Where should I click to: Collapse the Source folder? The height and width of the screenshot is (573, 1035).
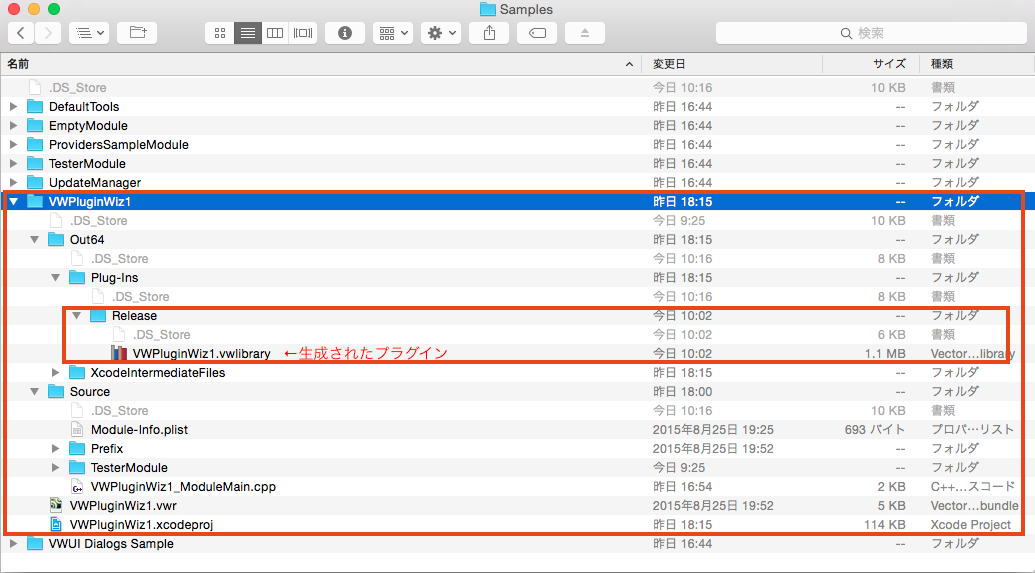[x=34, y=391]
